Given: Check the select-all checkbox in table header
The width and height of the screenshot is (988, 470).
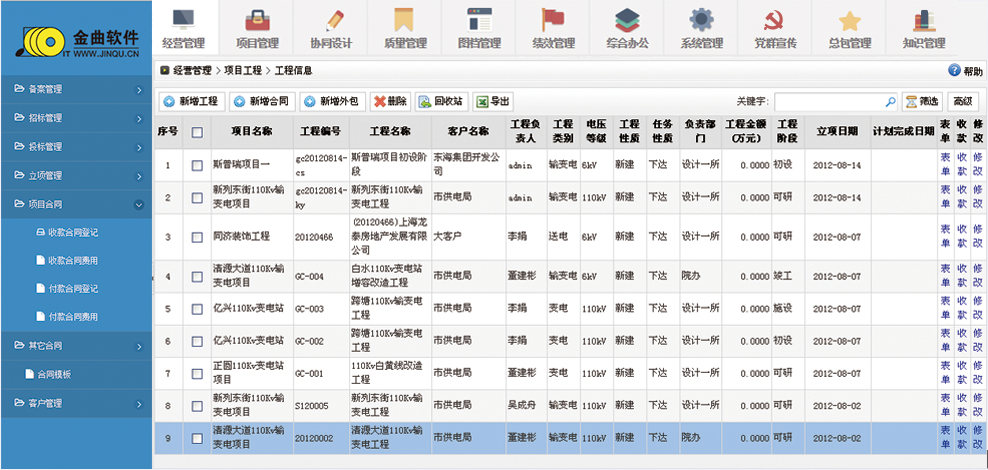Looking at the screenshot, I should point(197,132).
